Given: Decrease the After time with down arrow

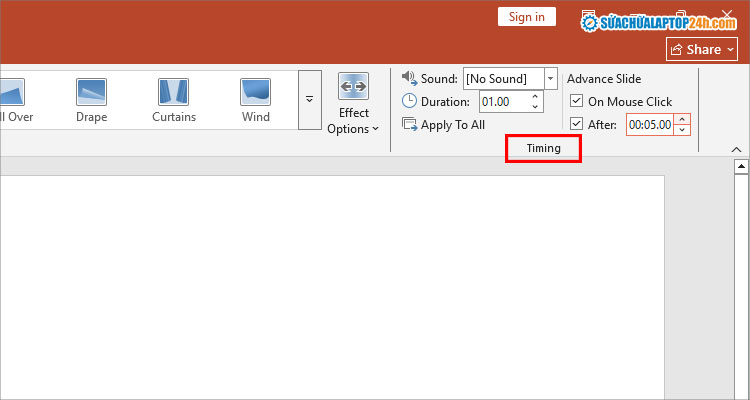Looking at the screenshot, I should (682, 130).
